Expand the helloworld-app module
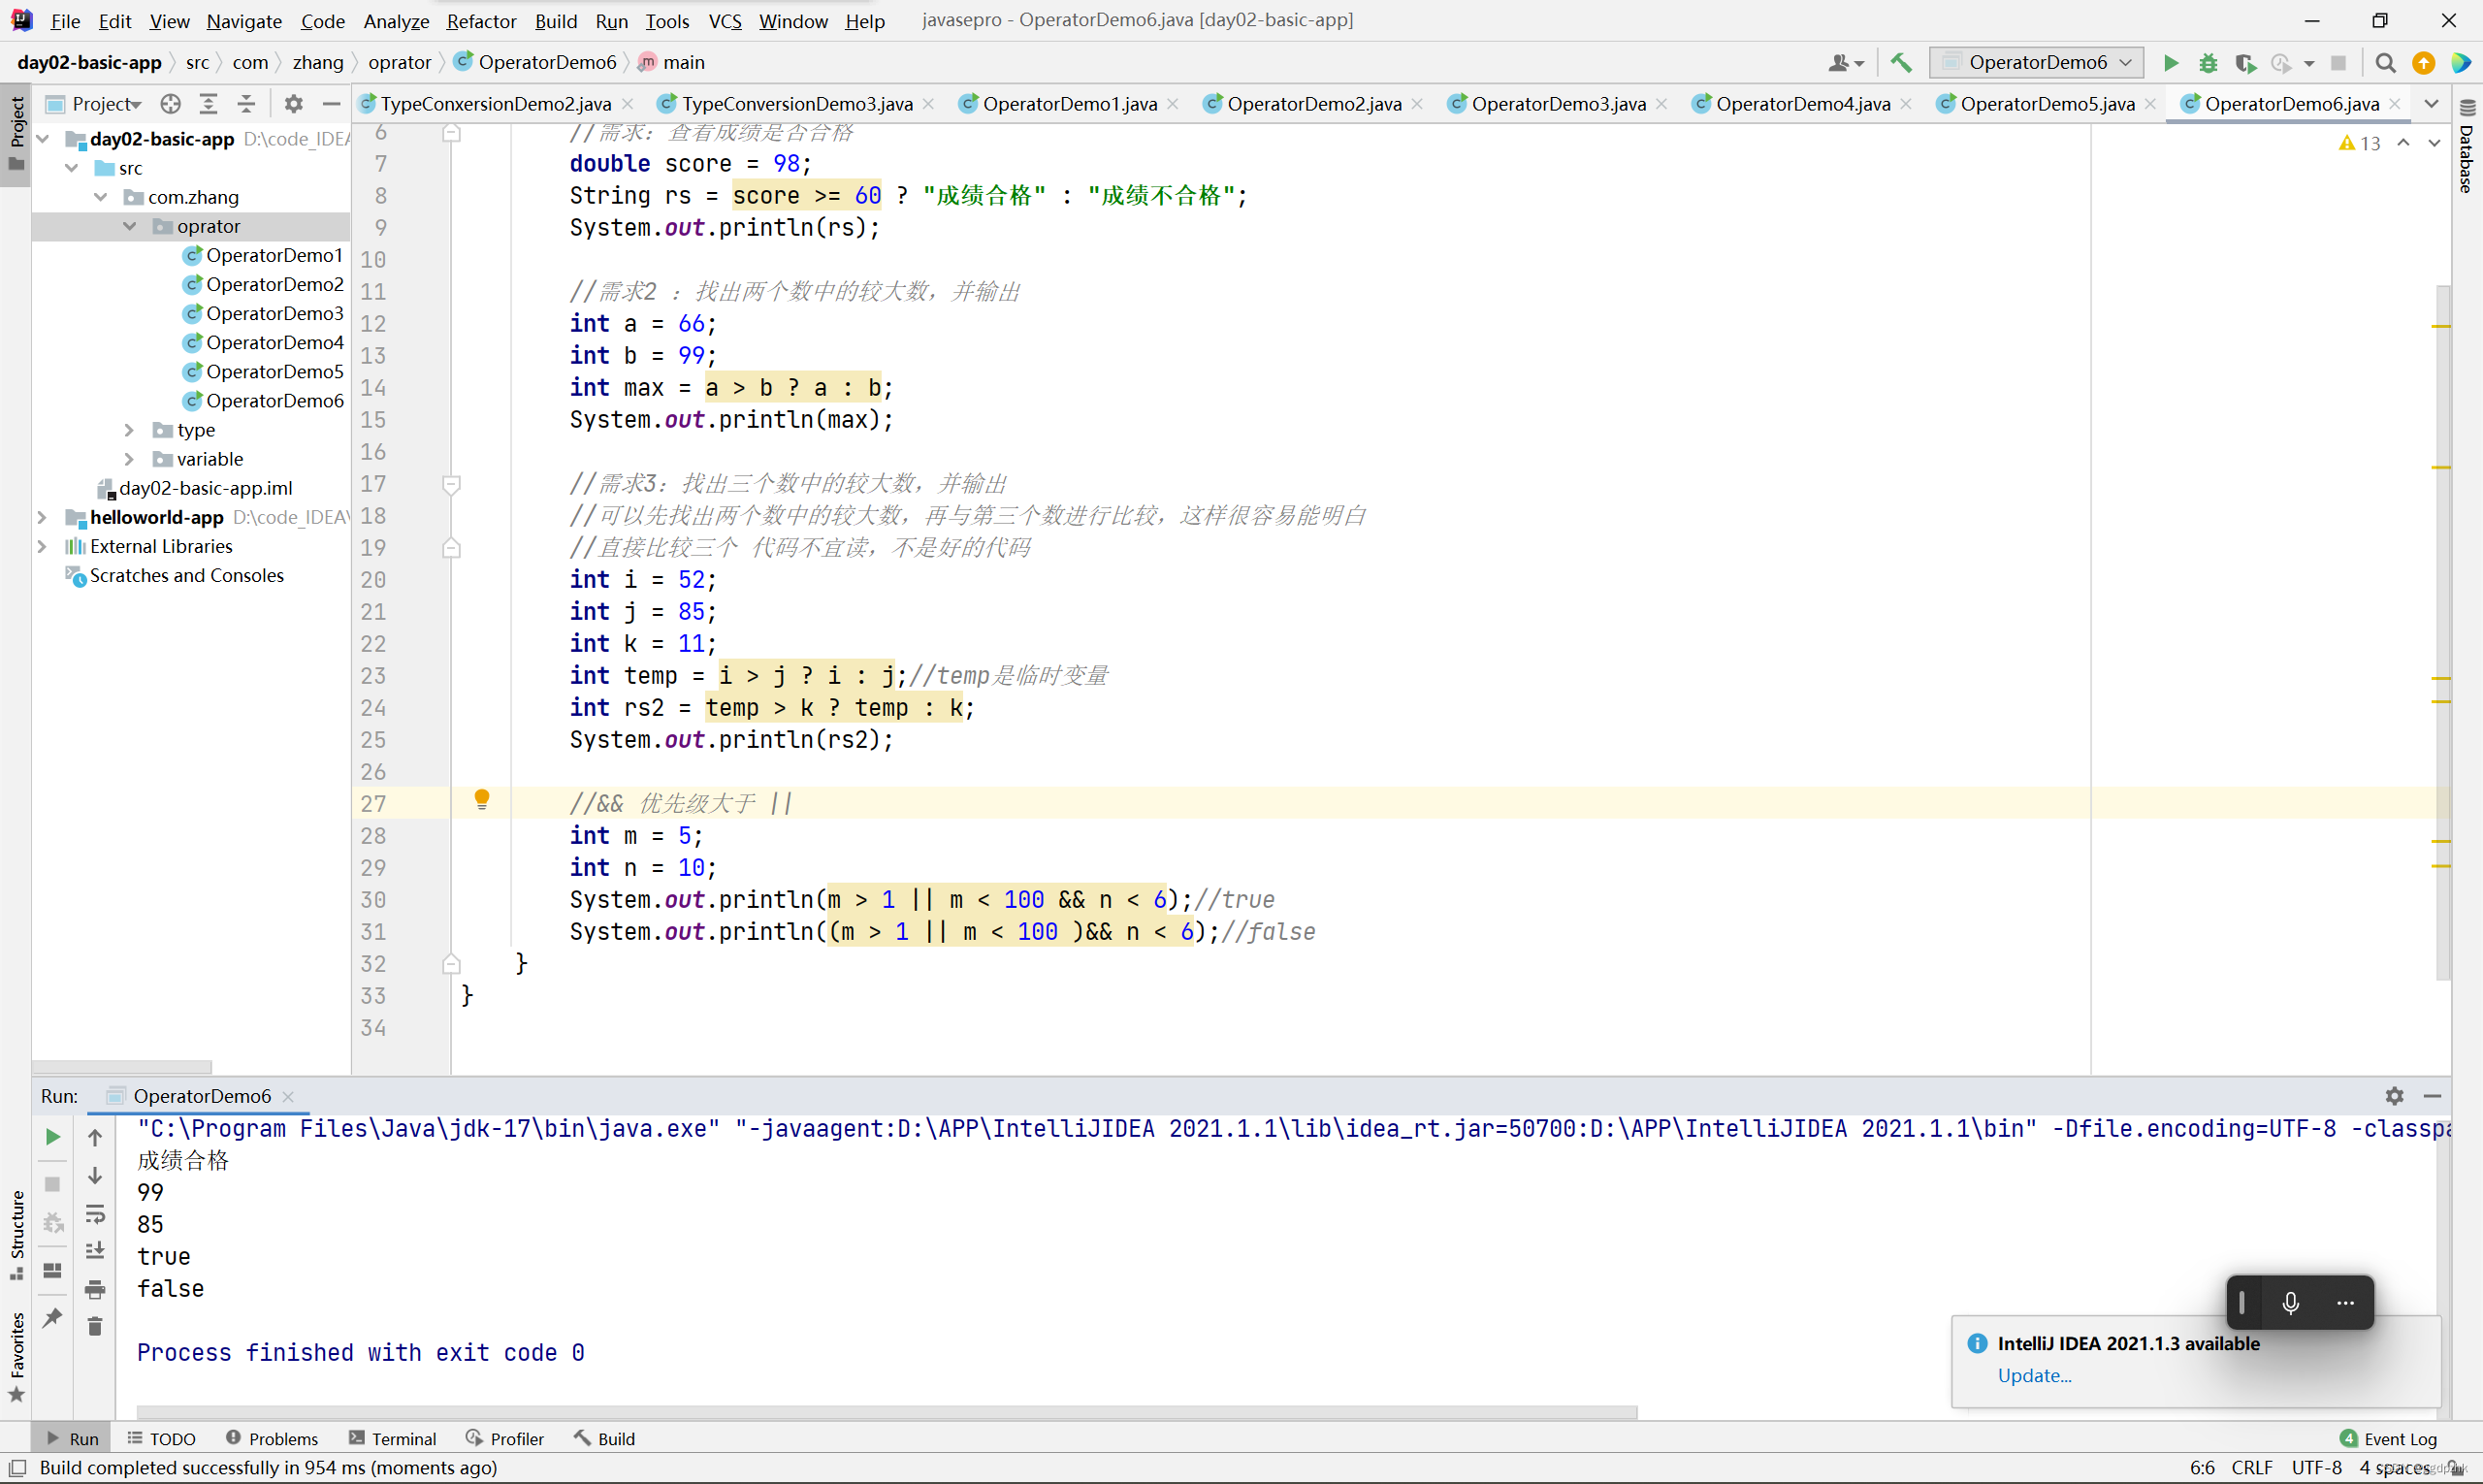Image resolution: width=2483 pixels, height=1484 pixels. pos(42,517)
